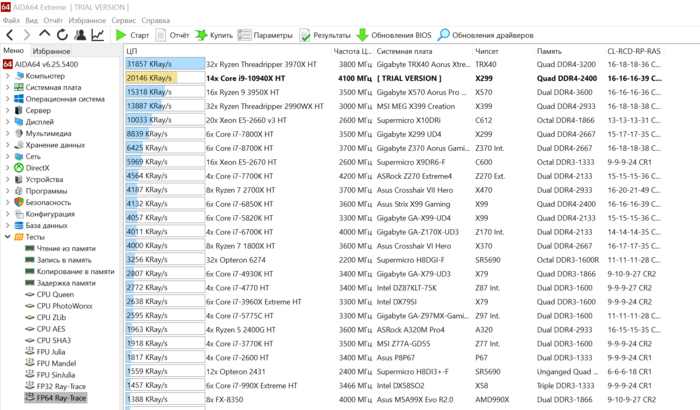The width and height of the screenshot is (700, 410).
Task: Select the 20146 KRay/s result bar
Action: point(165,78)
